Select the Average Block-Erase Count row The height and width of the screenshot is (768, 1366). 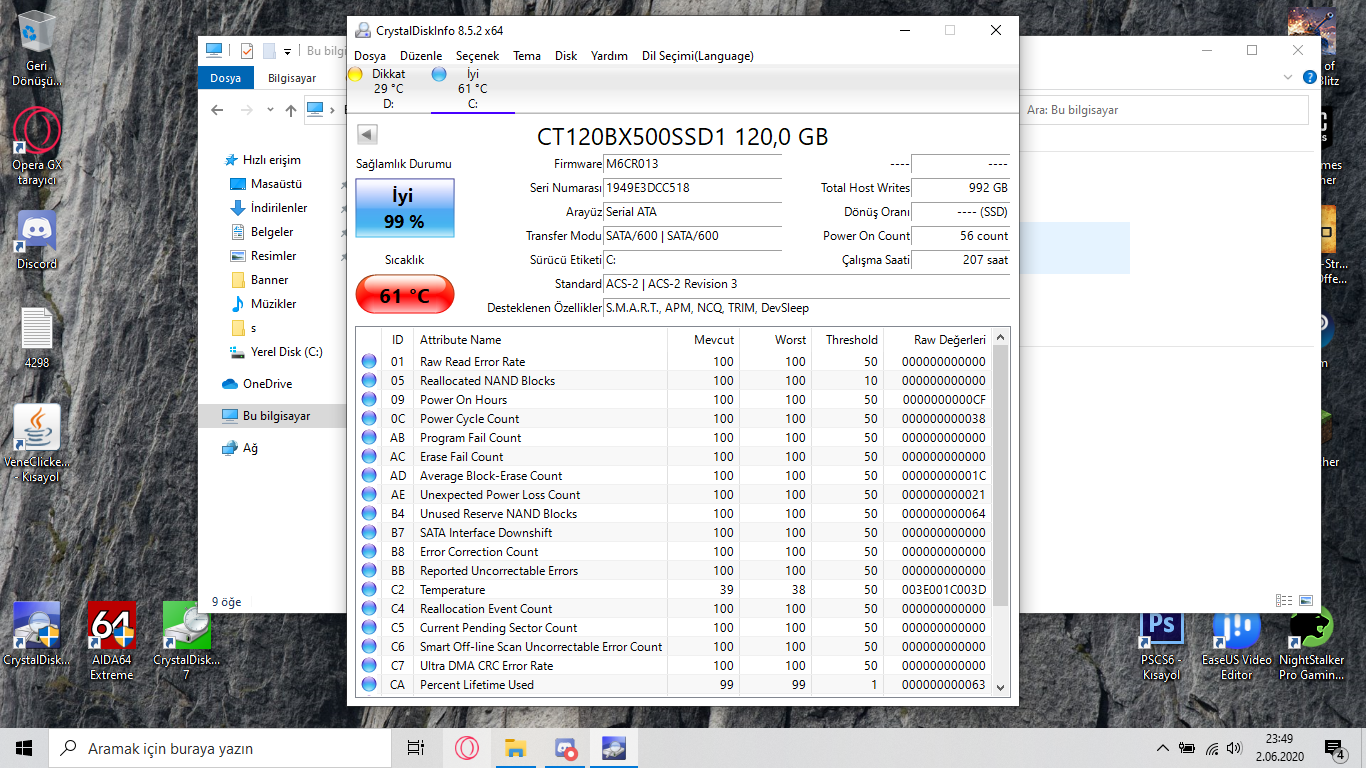click(x=674, y=476)
